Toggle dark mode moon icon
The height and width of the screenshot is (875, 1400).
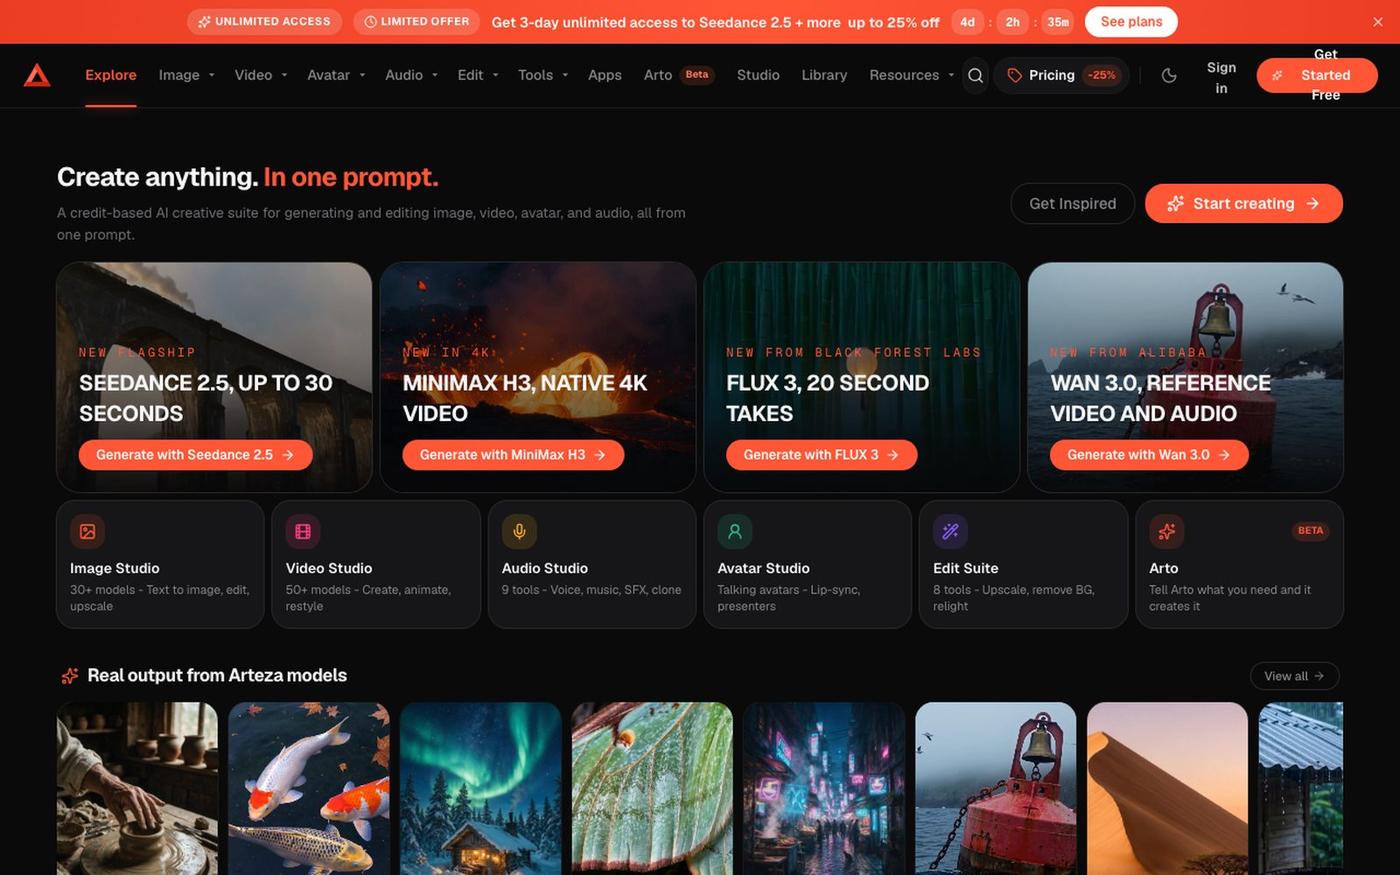point(1169,75)
